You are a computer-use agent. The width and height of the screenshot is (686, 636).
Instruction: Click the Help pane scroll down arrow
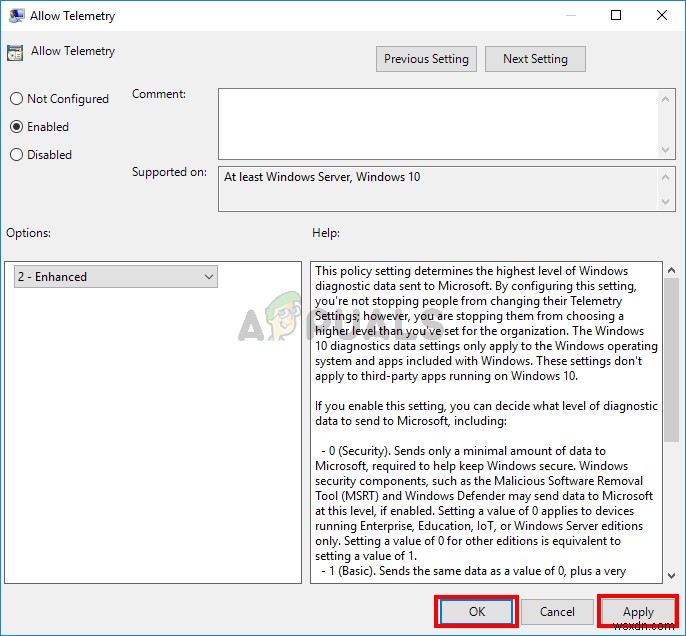[672, 576]
